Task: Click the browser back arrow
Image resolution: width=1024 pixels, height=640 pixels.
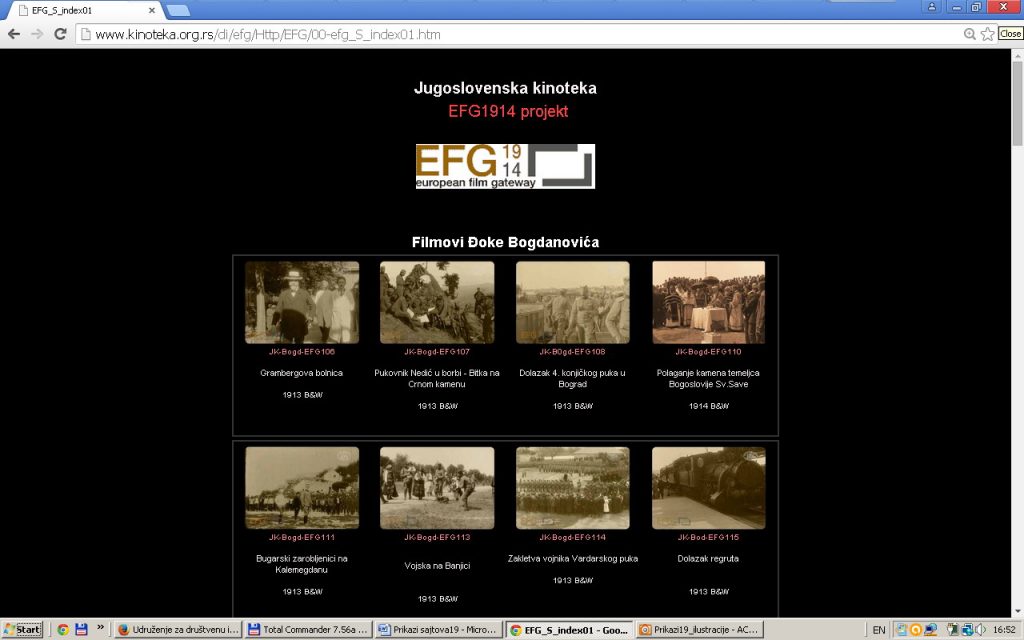Action: tap(14, 34)
